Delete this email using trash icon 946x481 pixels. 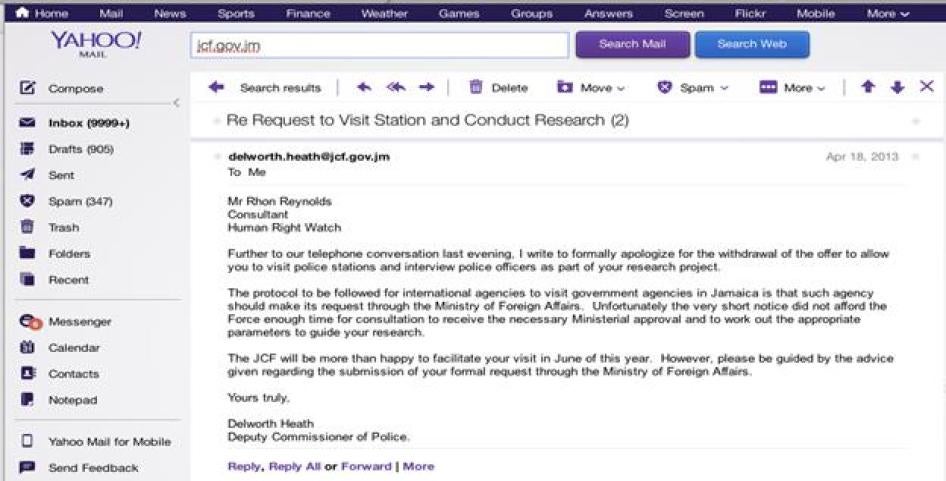[x=476, y=88]
